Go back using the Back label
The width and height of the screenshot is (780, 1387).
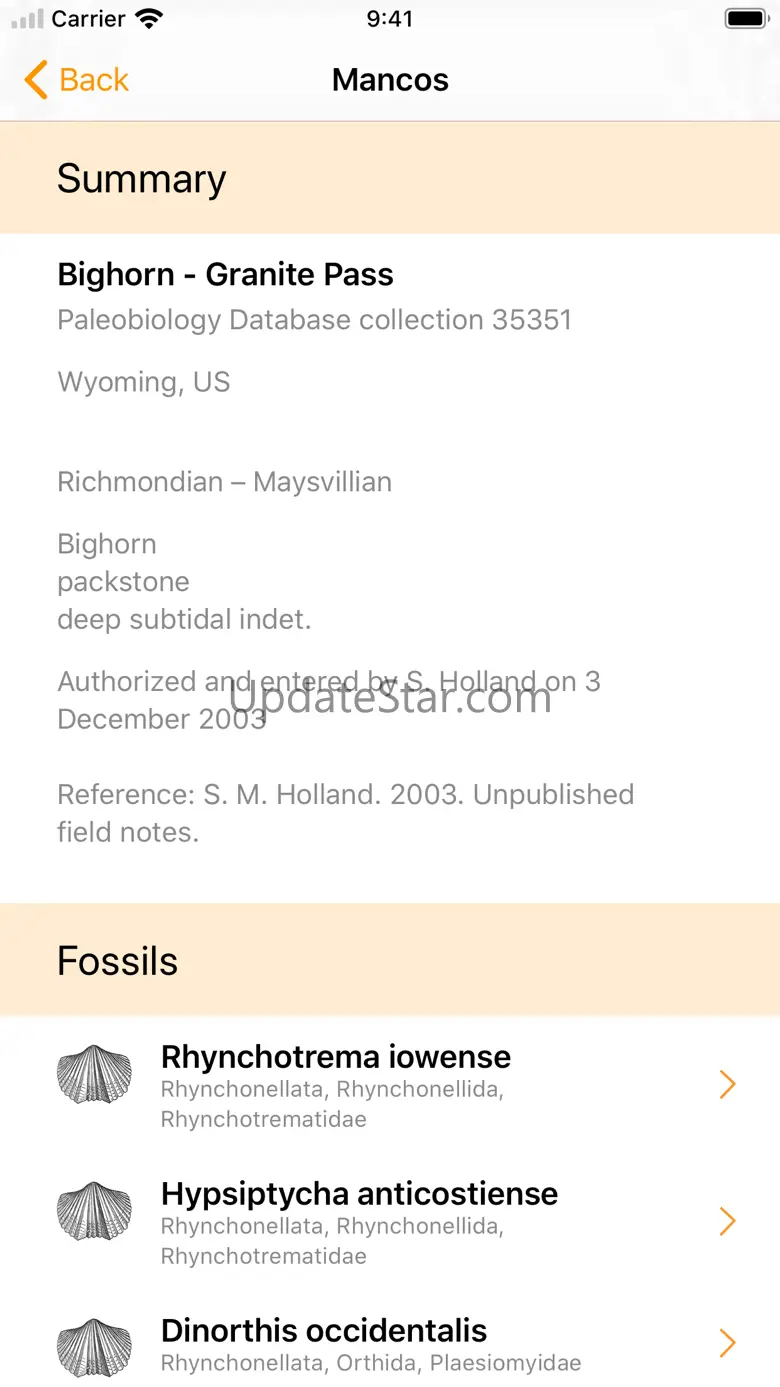[x=94, y=80]
